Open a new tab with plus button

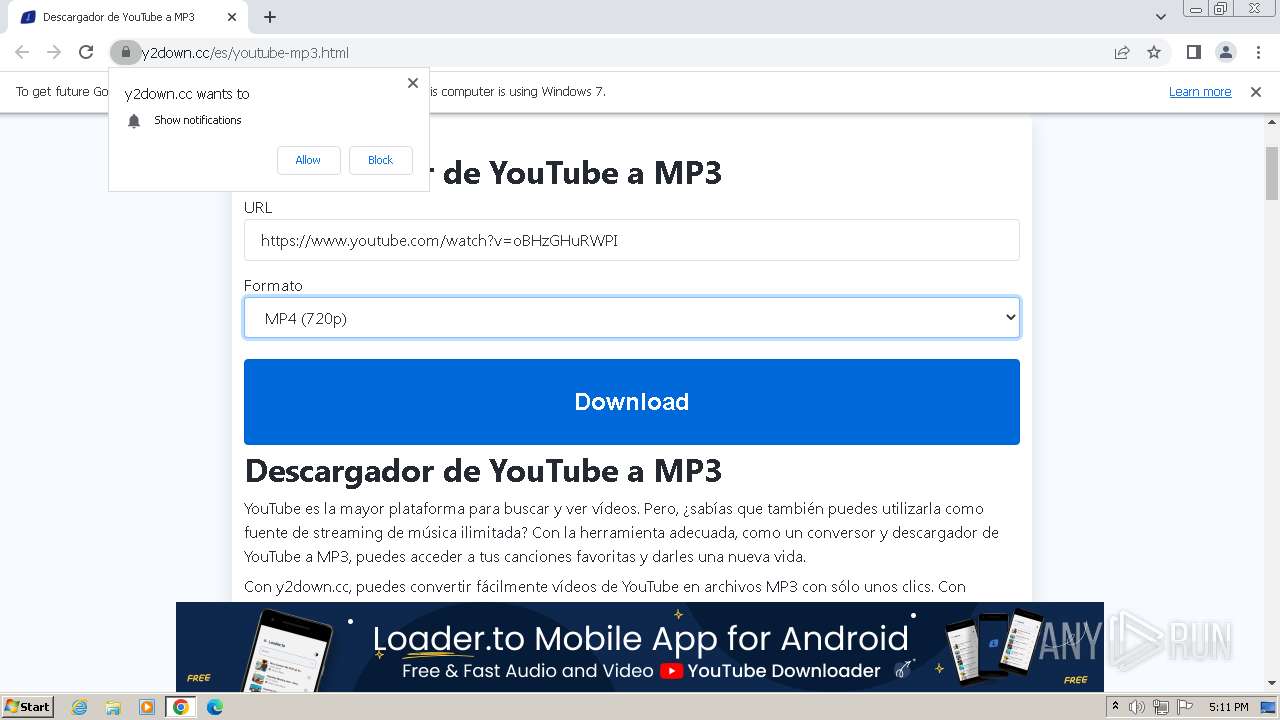(x=270, y=17)
